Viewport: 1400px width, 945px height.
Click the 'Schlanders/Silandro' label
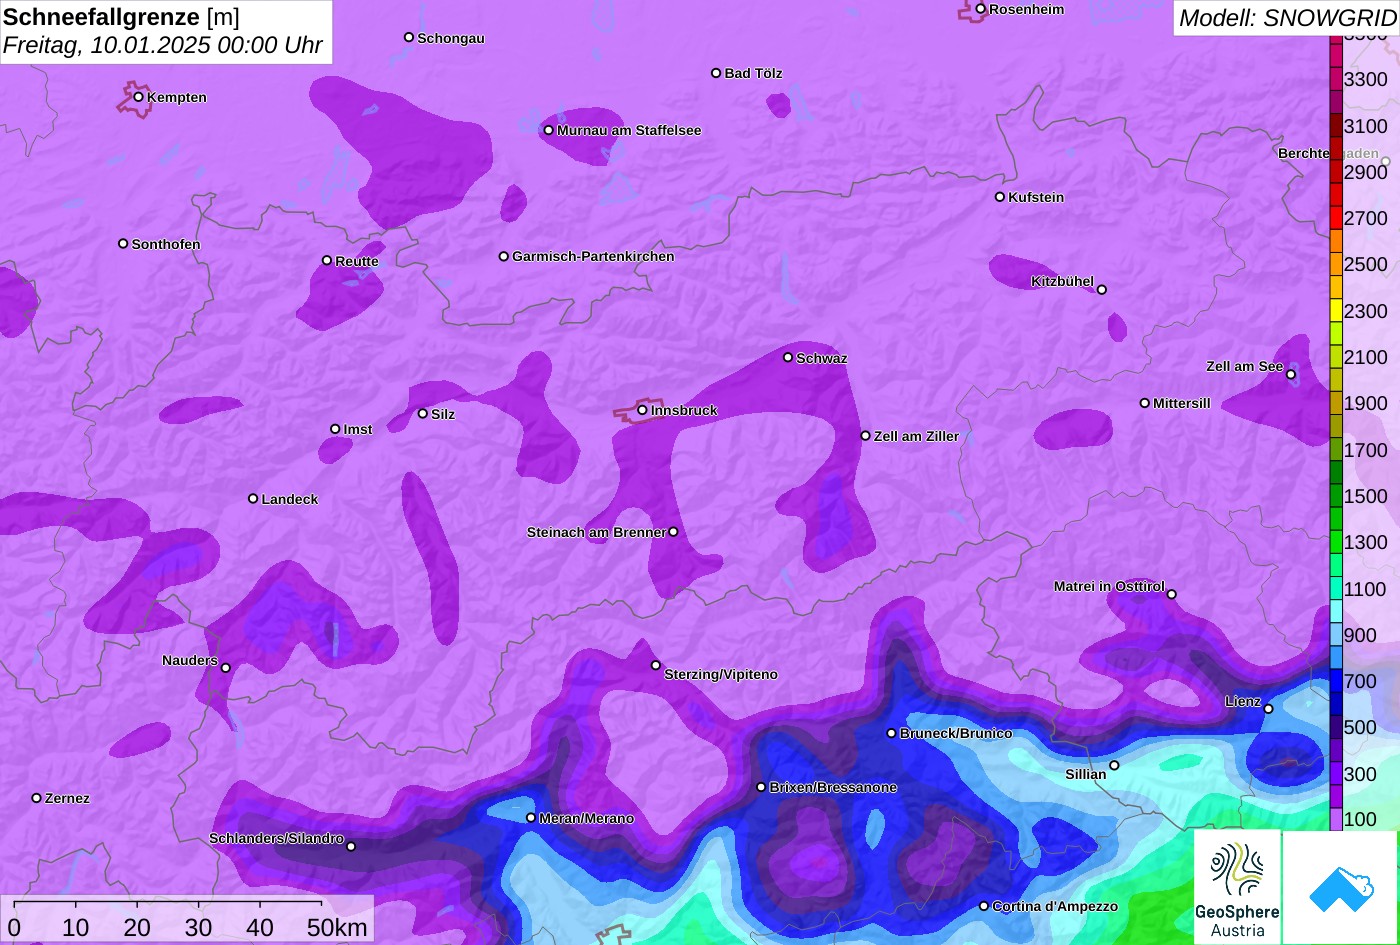(x=276, y=839)
